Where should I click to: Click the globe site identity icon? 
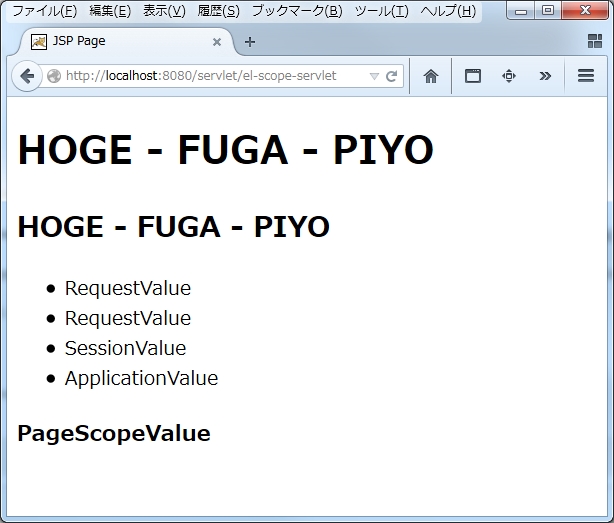(x=54, y=76)
